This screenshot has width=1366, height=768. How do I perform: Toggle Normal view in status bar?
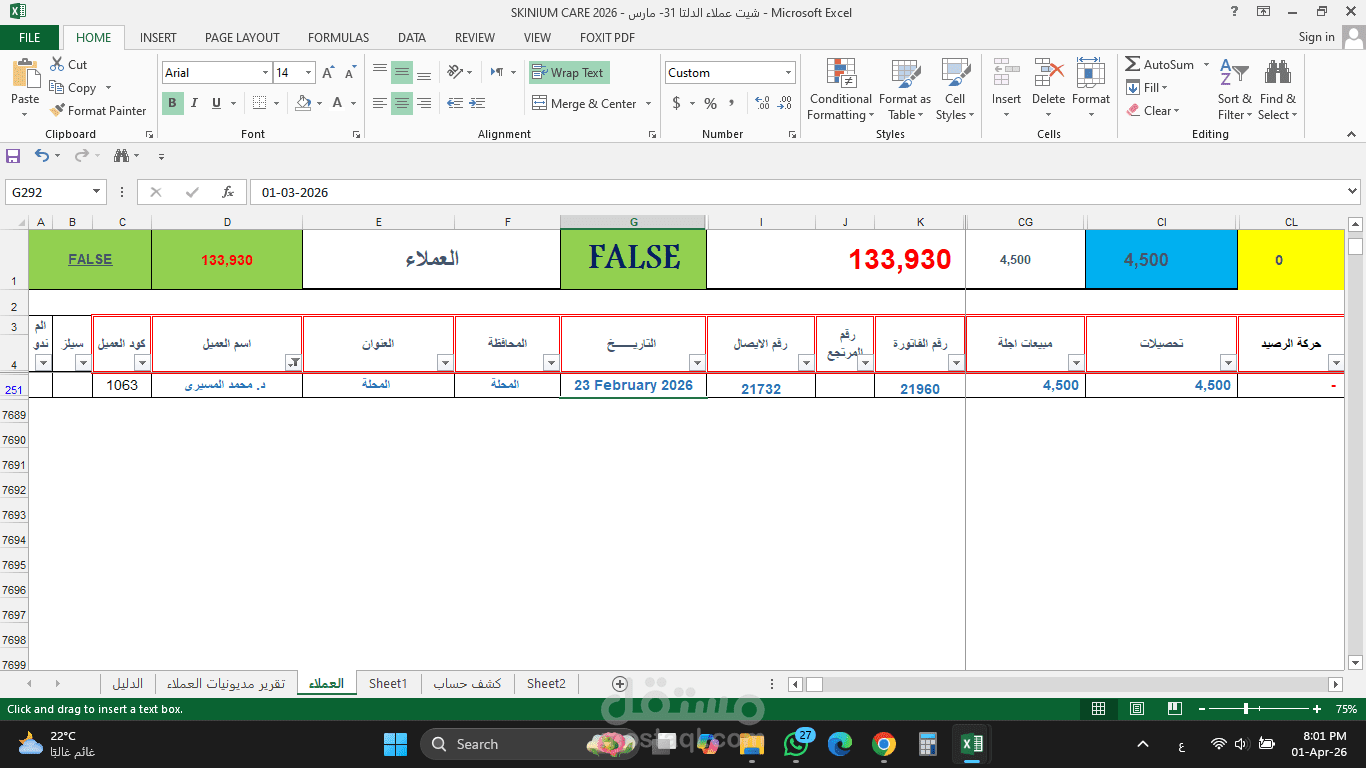[x=1098, y=709]
